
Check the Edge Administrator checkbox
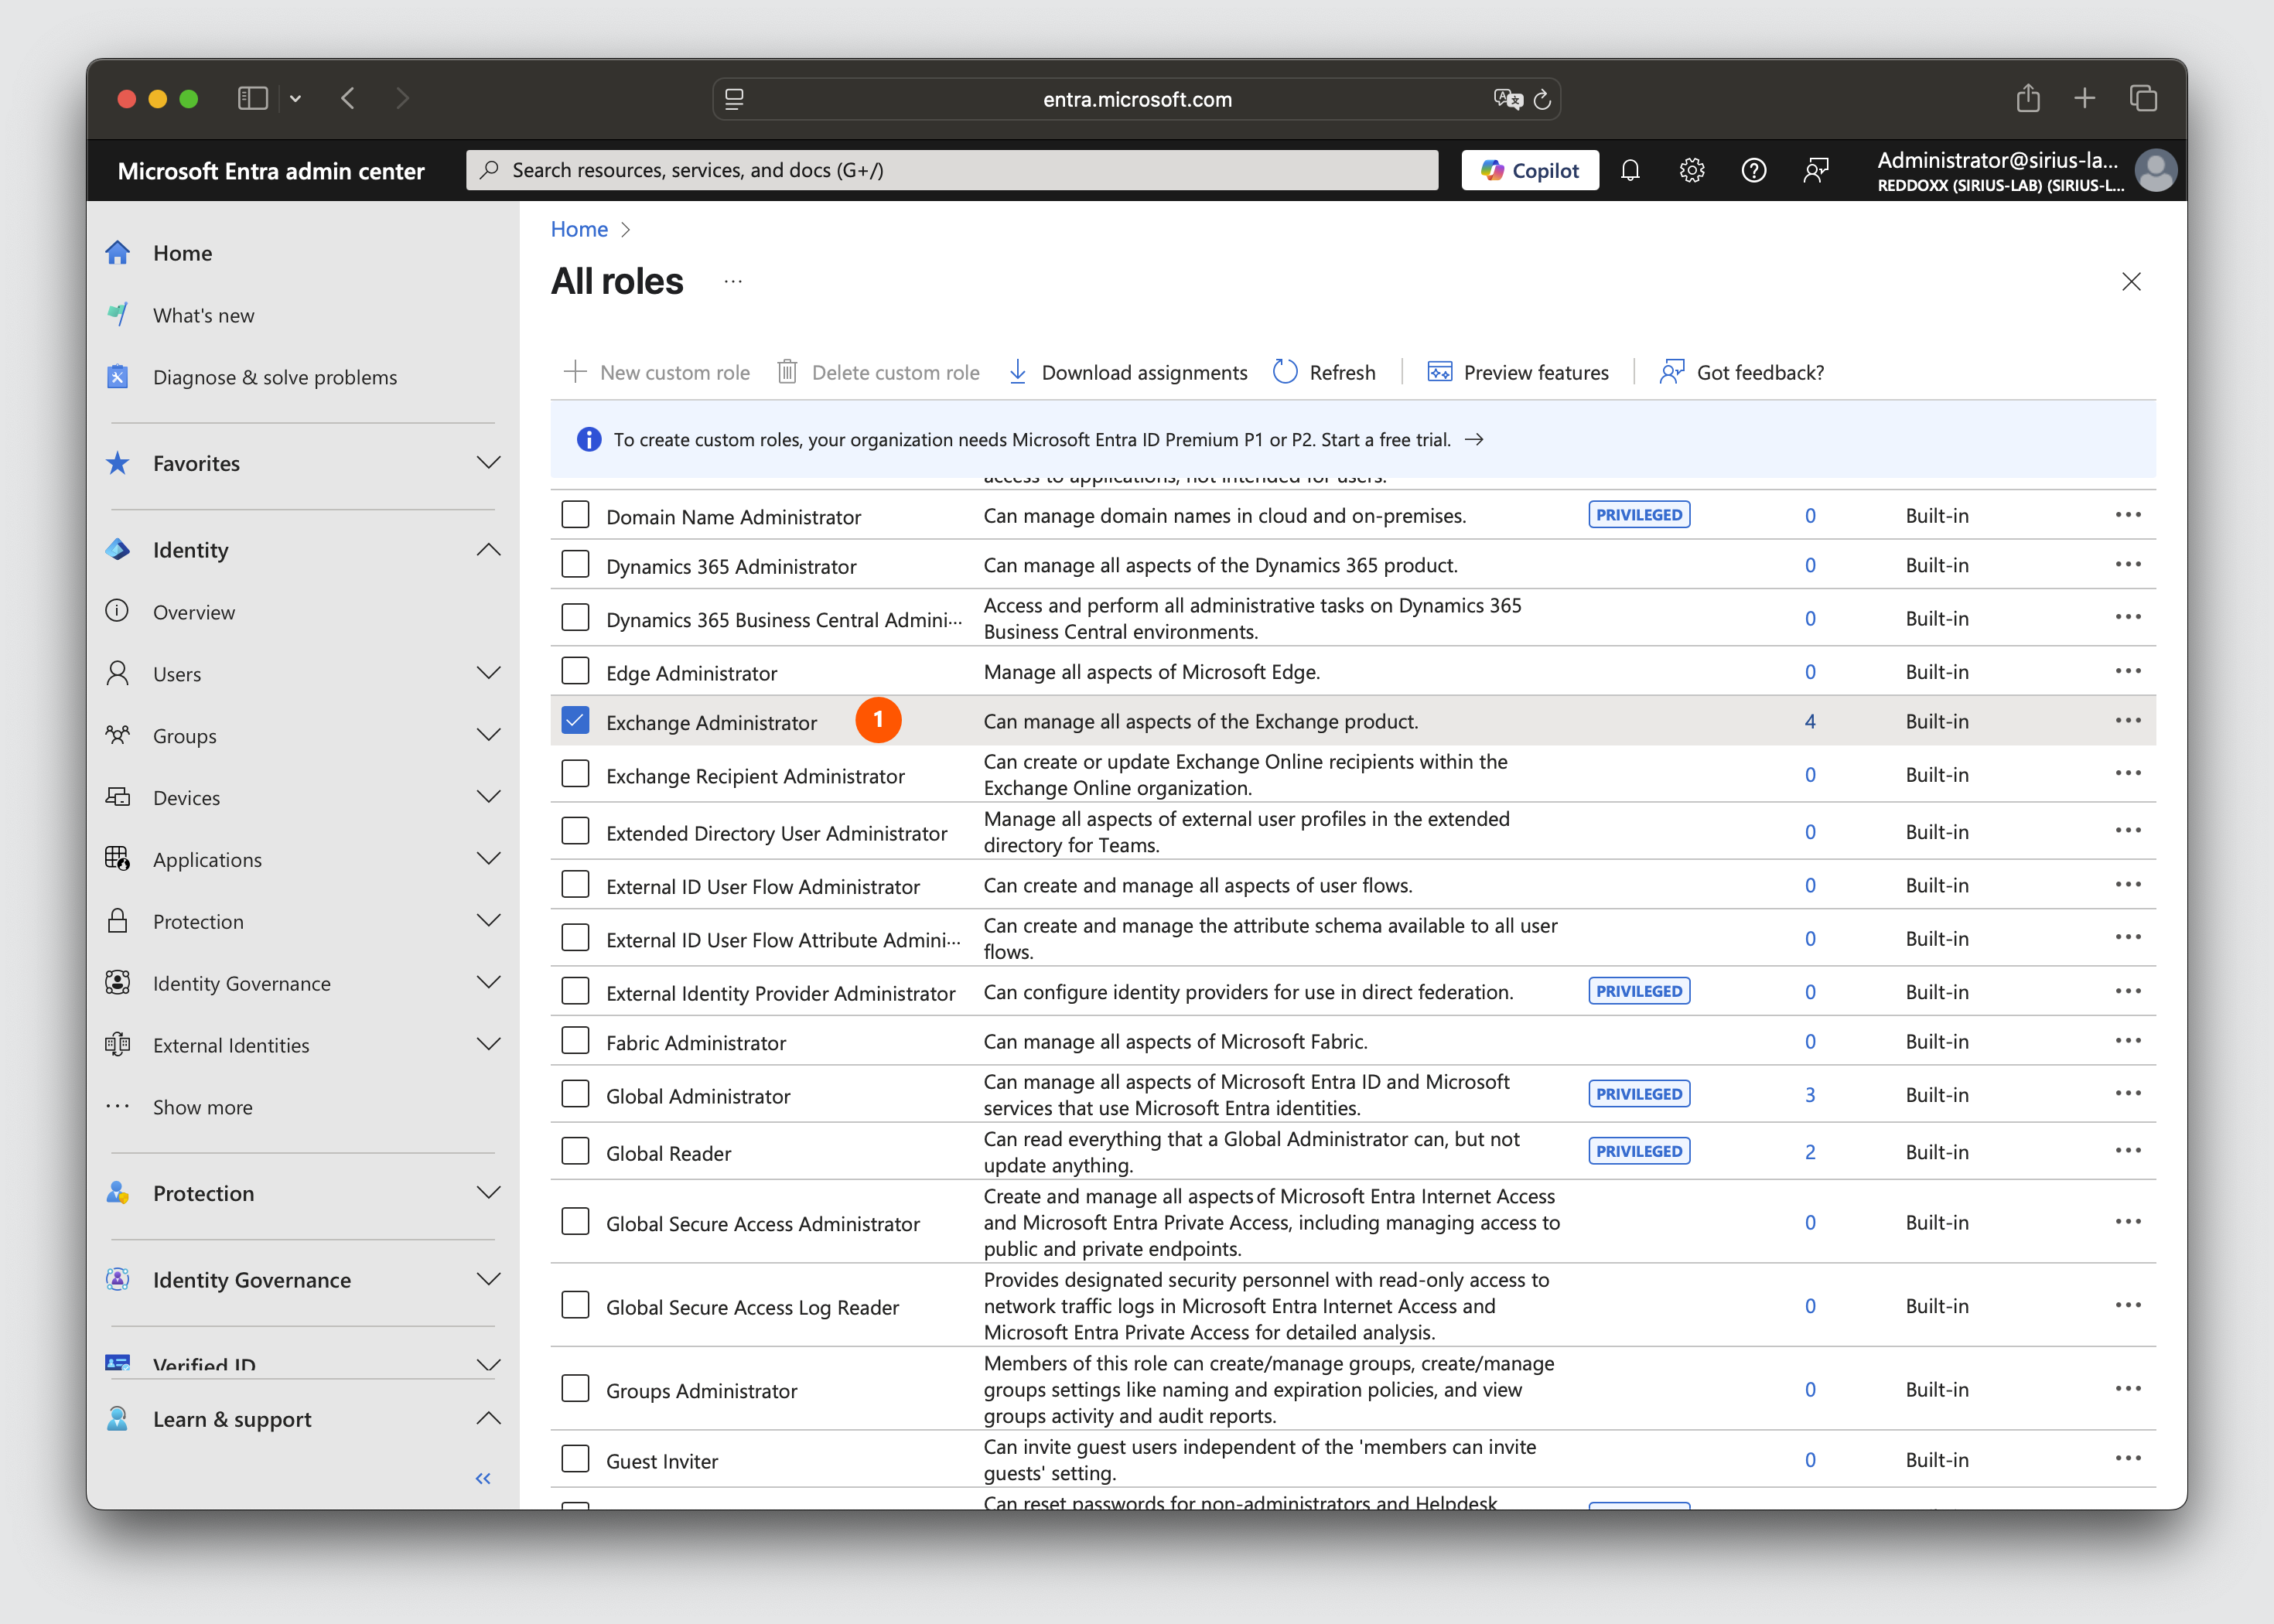(575, 671)
